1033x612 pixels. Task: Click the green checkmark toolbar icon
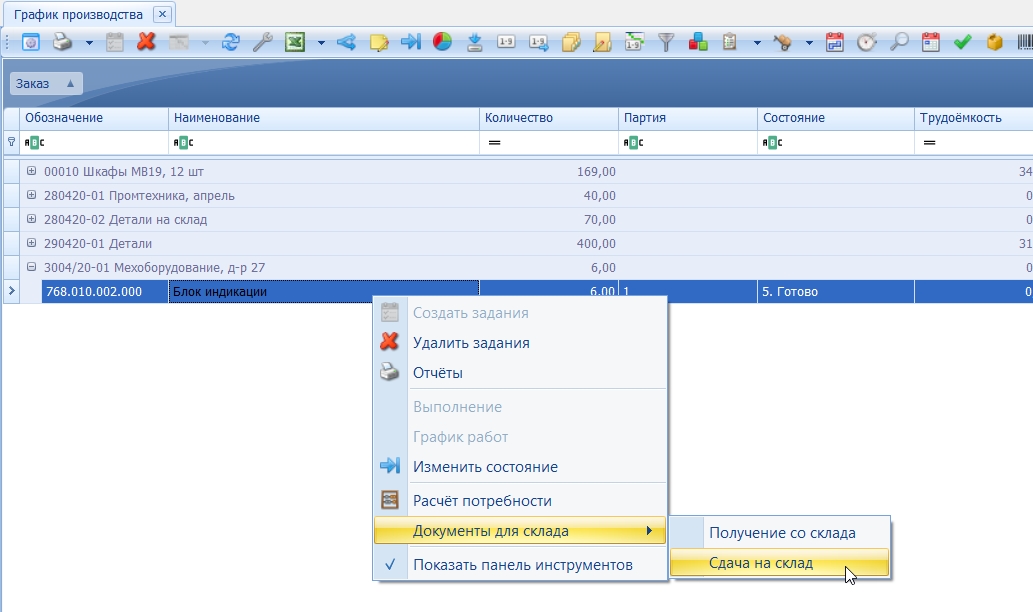(x=963, y=42)
